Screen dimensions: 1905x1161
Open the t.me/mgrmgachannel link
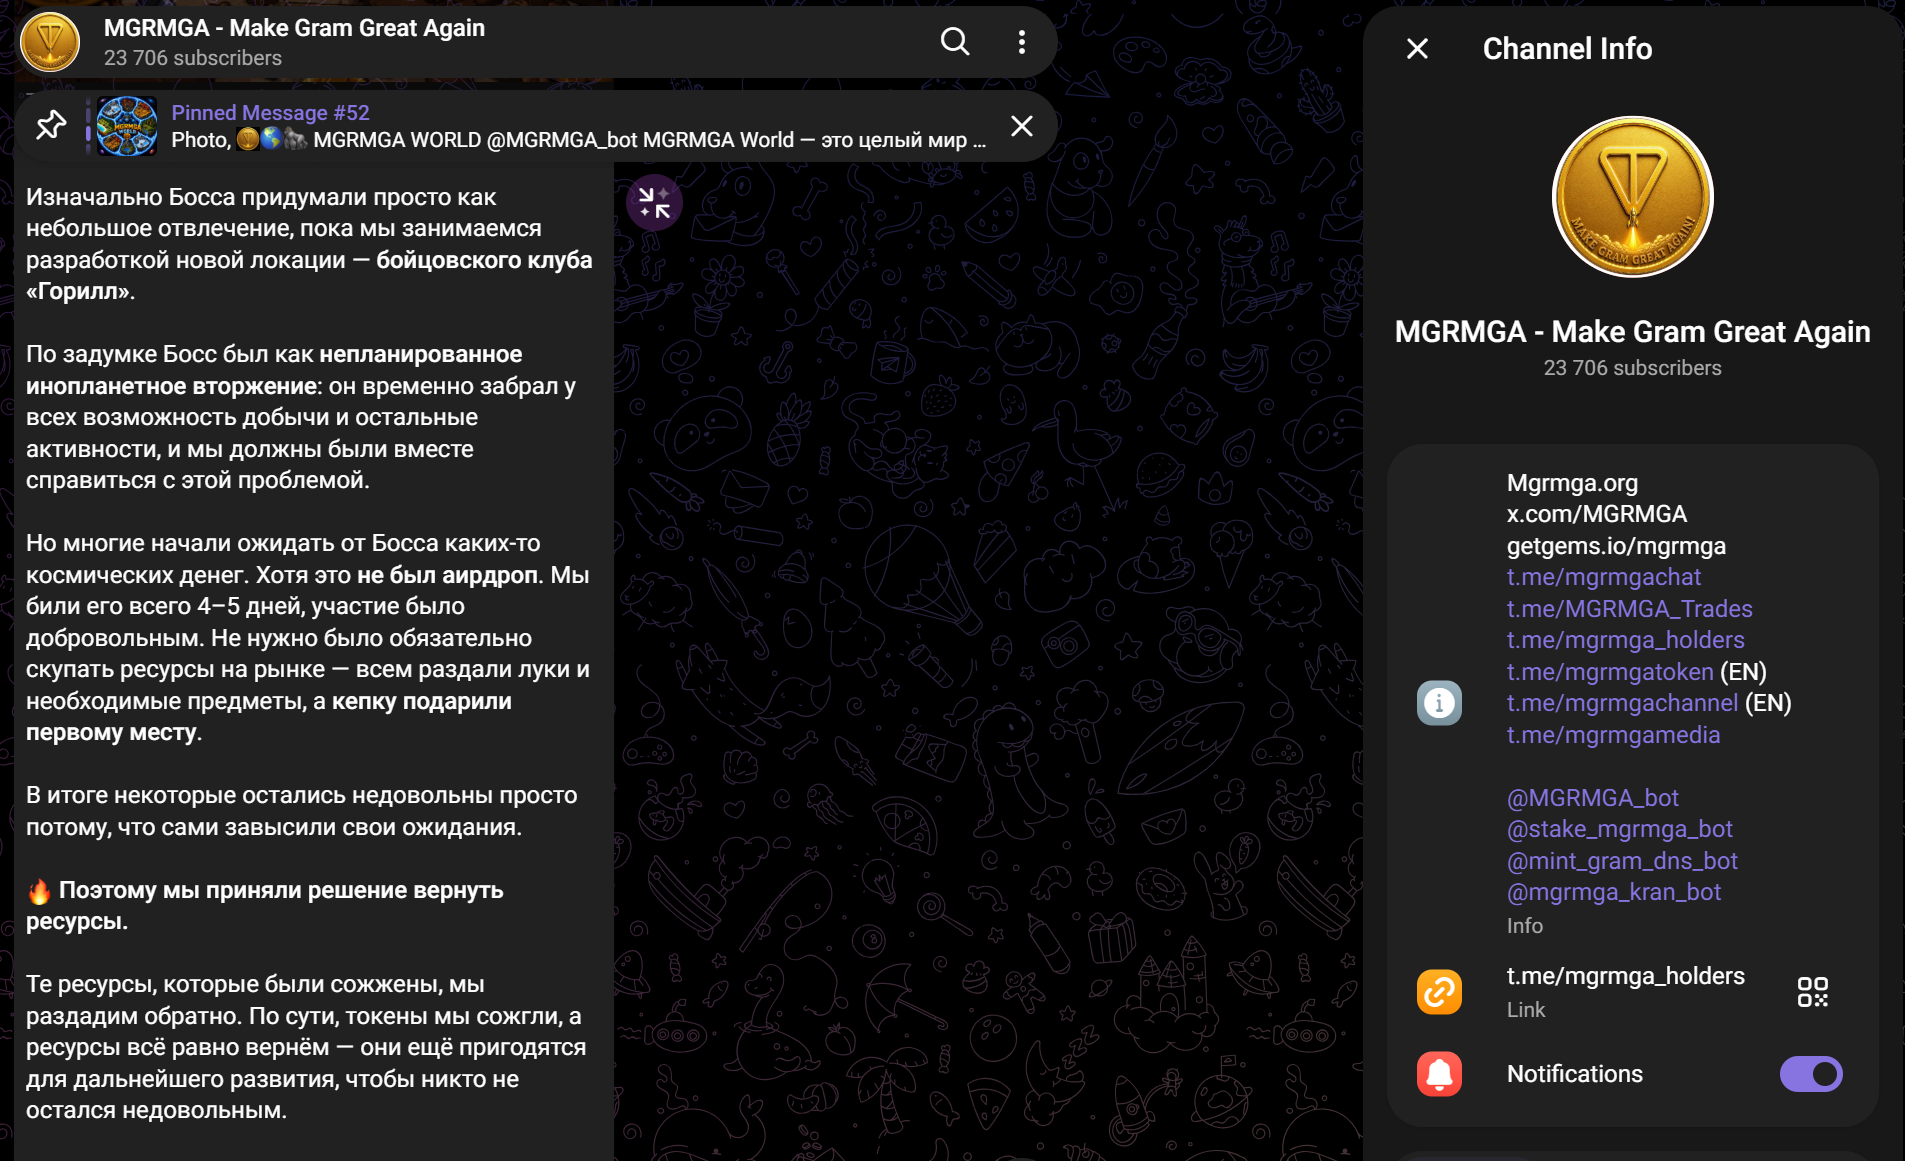click(x=1622, y=703)
